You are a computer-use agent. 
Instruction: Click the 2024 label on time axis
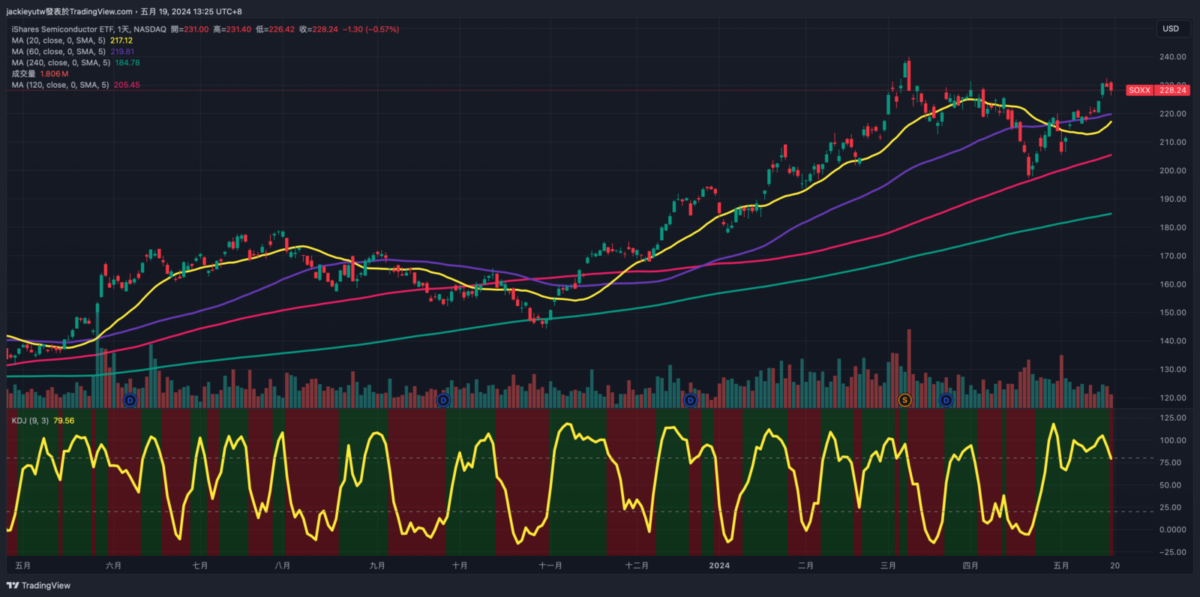(719, 565)
